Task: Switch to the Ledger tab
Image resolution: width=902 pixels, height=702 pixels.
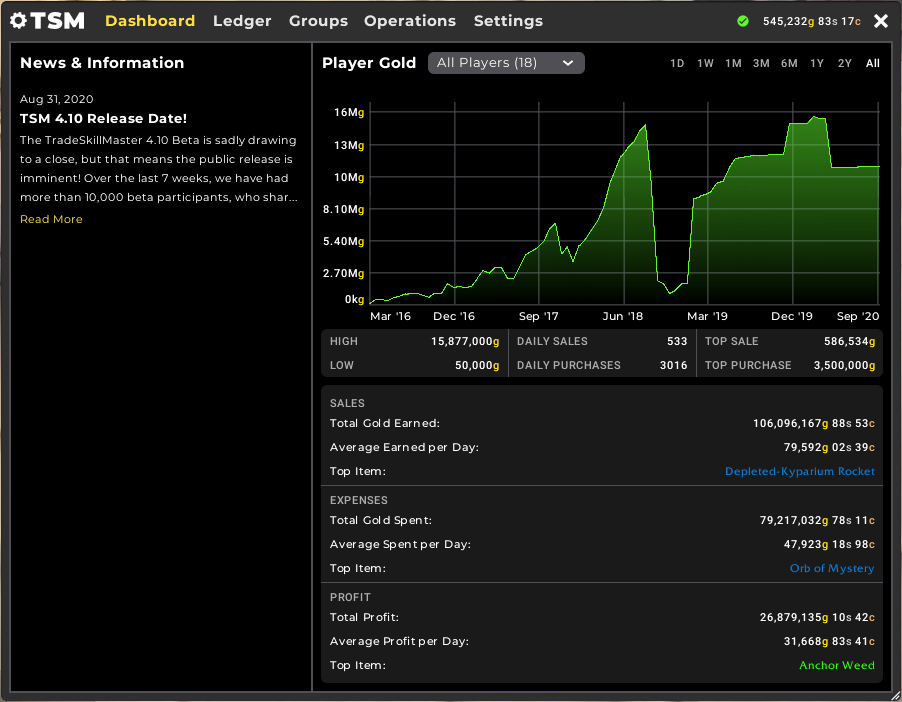Action: click(x=242, y=21)
